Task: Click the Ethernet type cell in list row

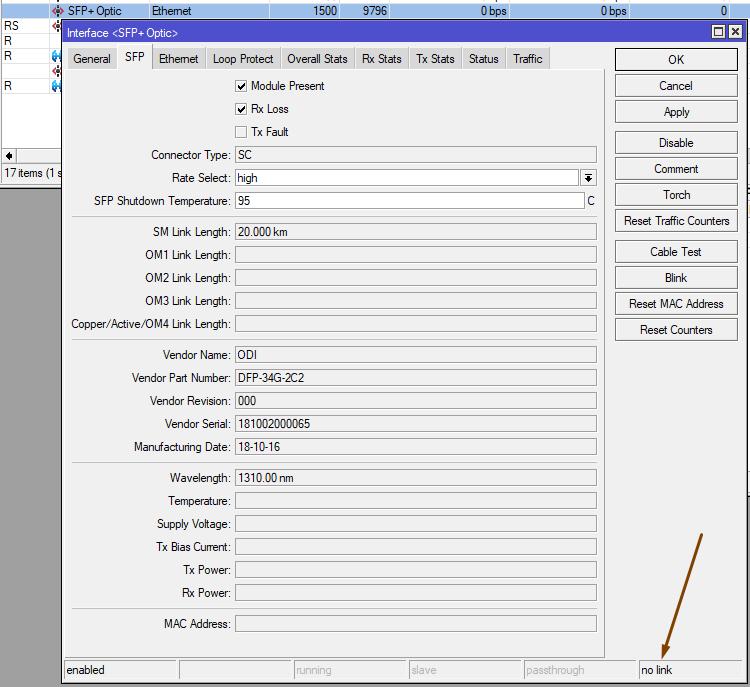Action: [x=210, y=11]
